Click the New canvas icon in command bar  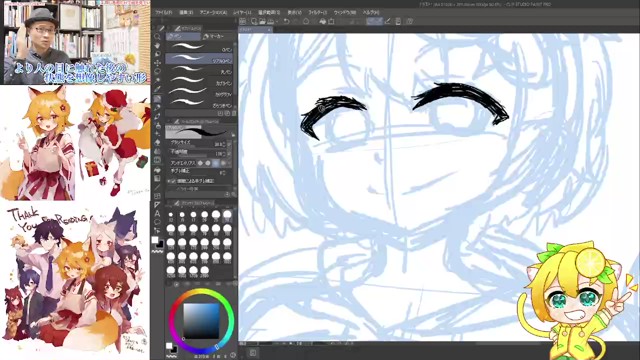[x=254, y=21]
